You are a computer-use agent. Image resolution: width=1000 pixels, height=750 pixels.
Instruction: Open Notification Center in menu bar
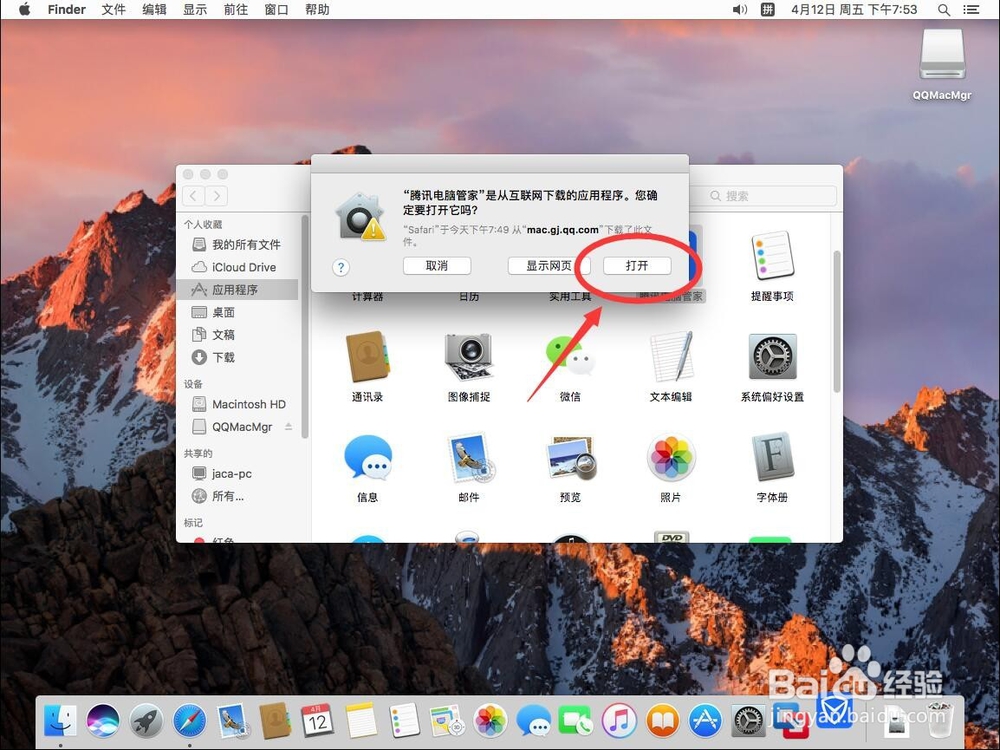click(x=971, y=10)
